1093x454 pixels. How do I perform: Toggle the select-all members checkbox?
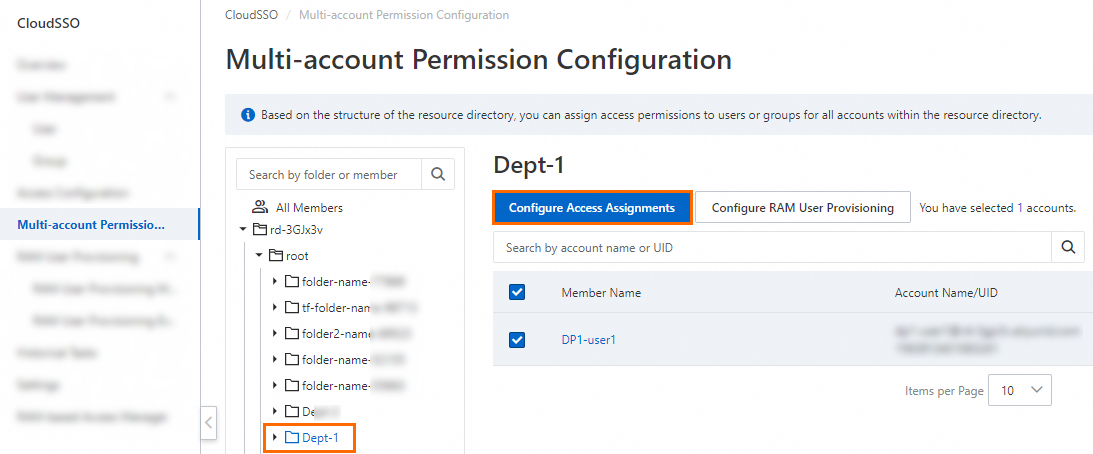click(517, 292)
